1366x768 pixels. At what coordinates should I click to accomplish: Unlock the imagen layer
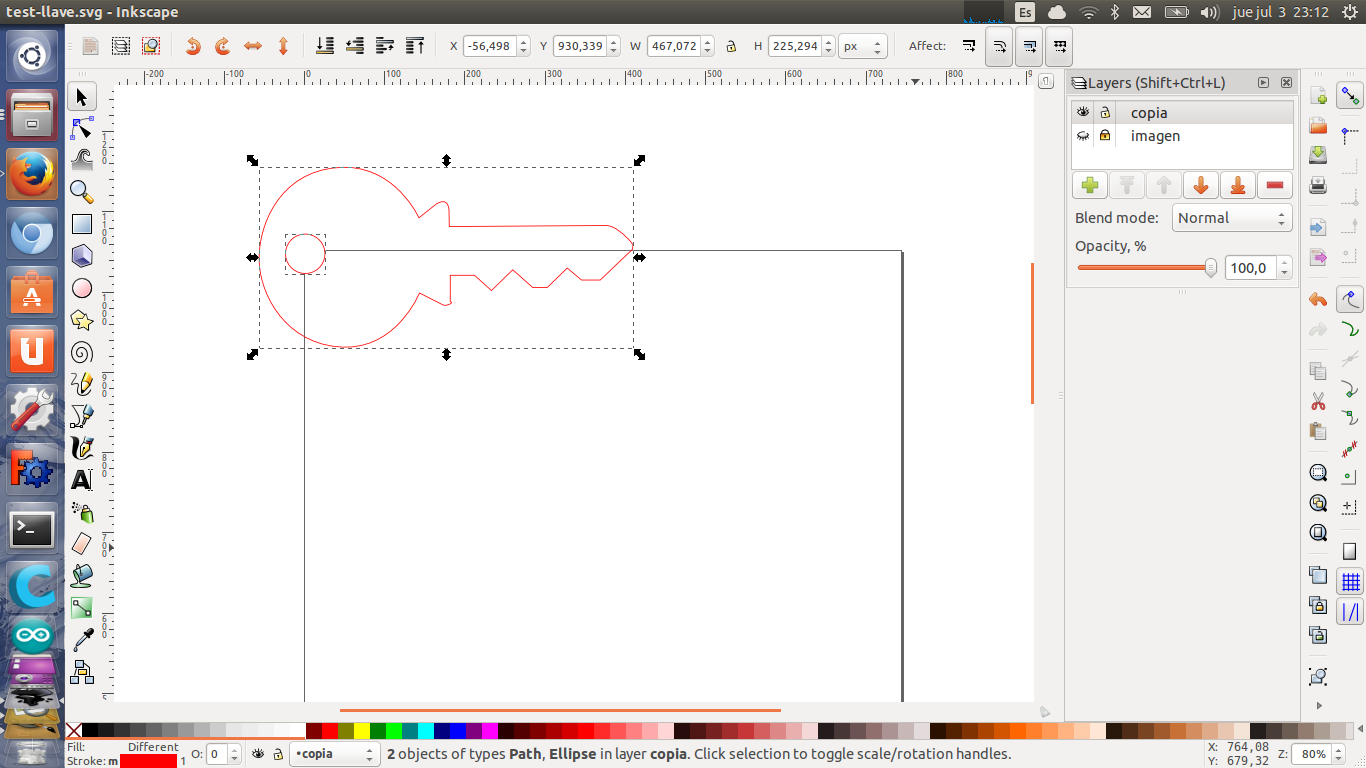1105,136
